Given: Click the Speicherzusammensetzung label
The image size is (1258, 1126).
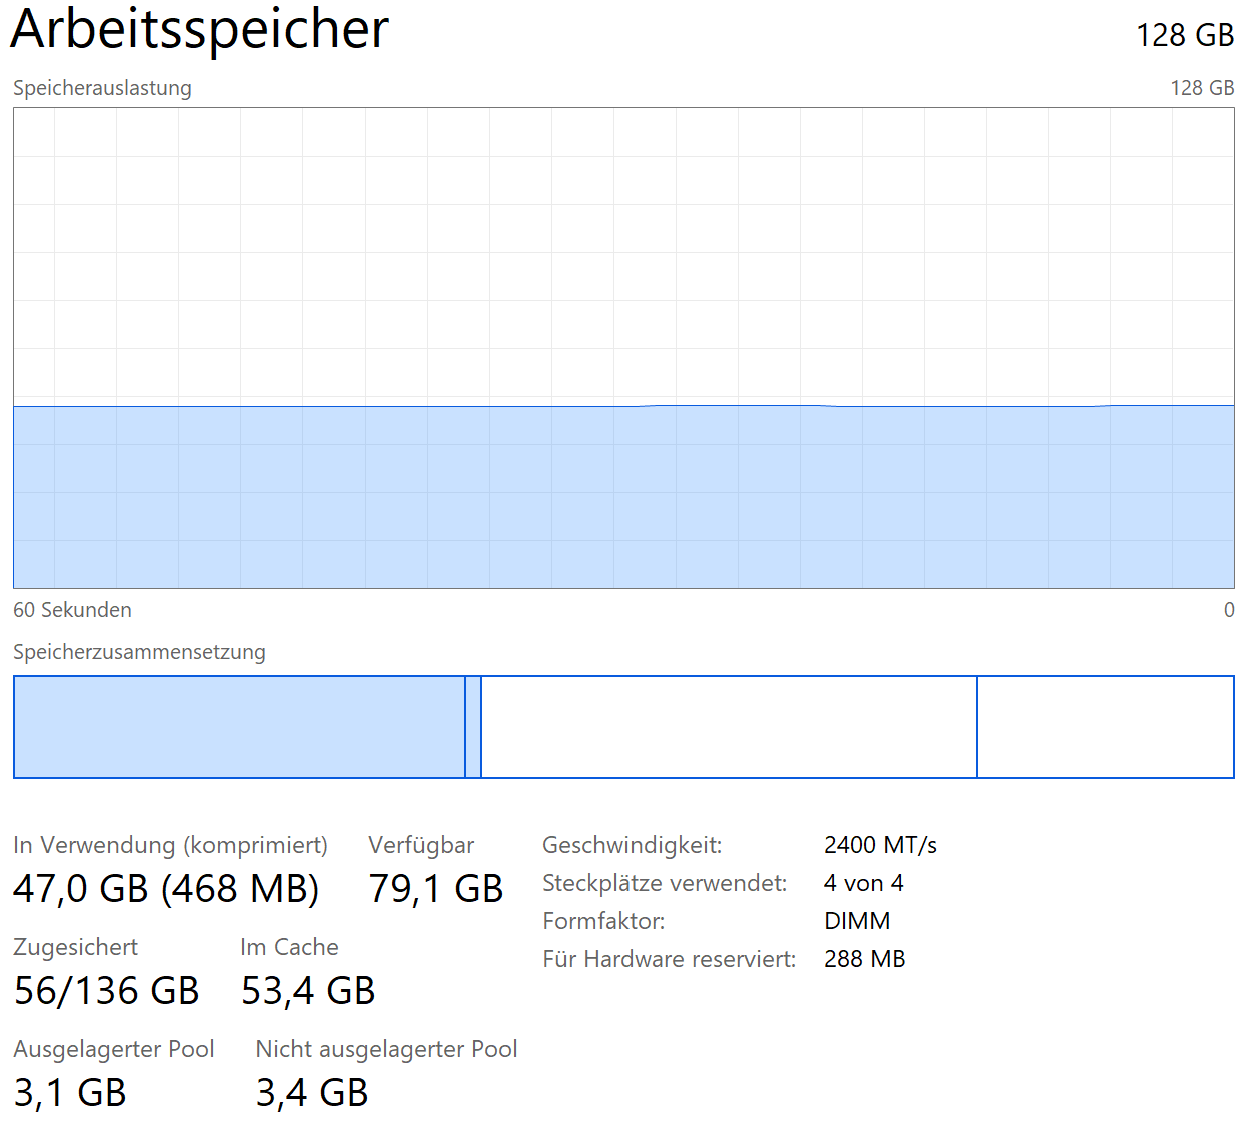Looking at the screenshot, I should pos(139,652).
